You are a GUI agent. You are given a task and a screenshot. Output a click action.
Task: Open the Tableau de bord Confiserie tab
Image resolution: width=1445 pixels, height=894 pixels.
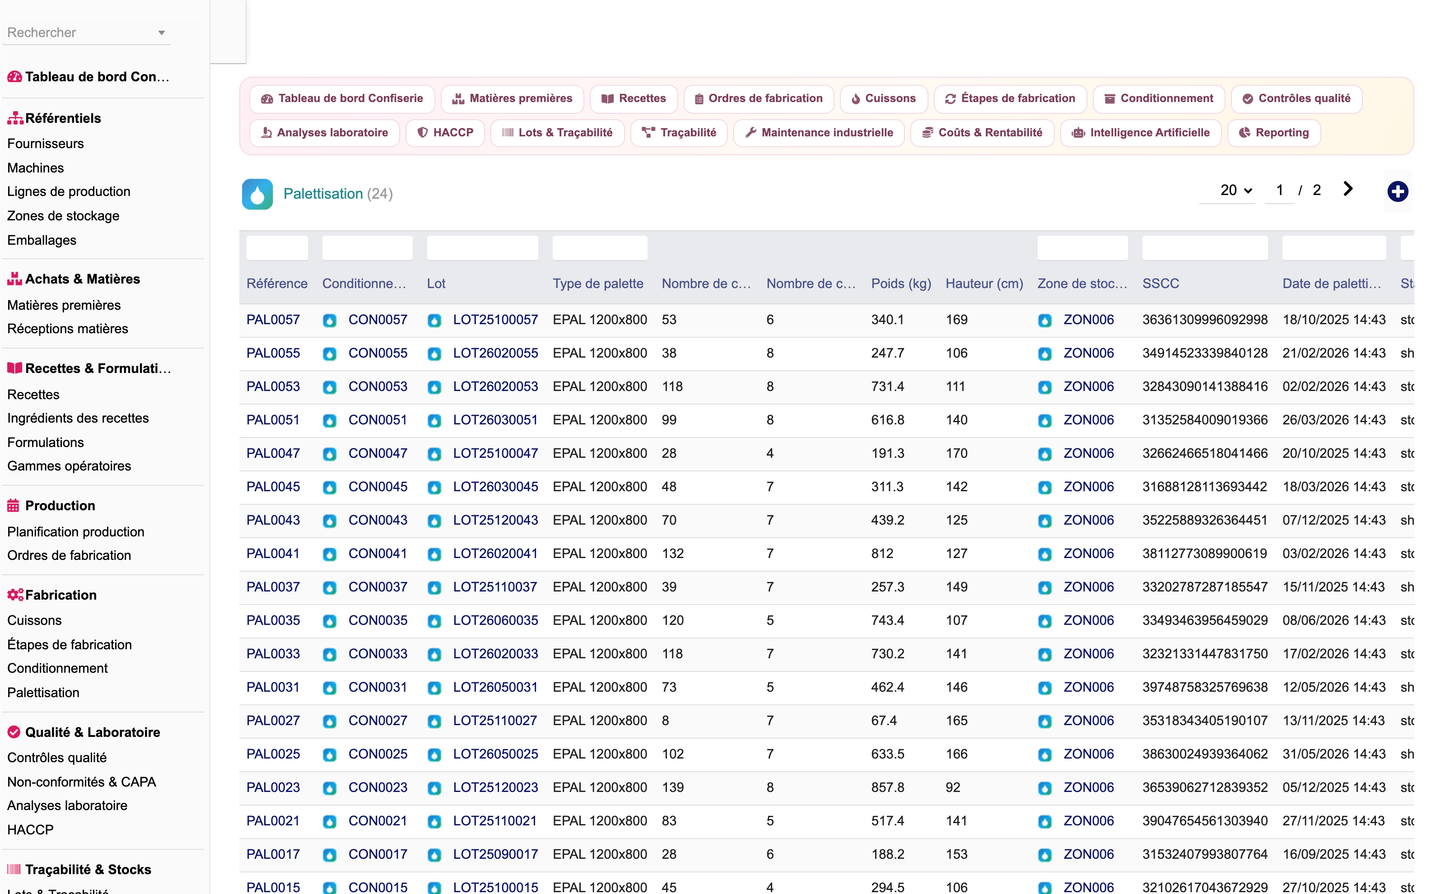click(x=342, y=98)
